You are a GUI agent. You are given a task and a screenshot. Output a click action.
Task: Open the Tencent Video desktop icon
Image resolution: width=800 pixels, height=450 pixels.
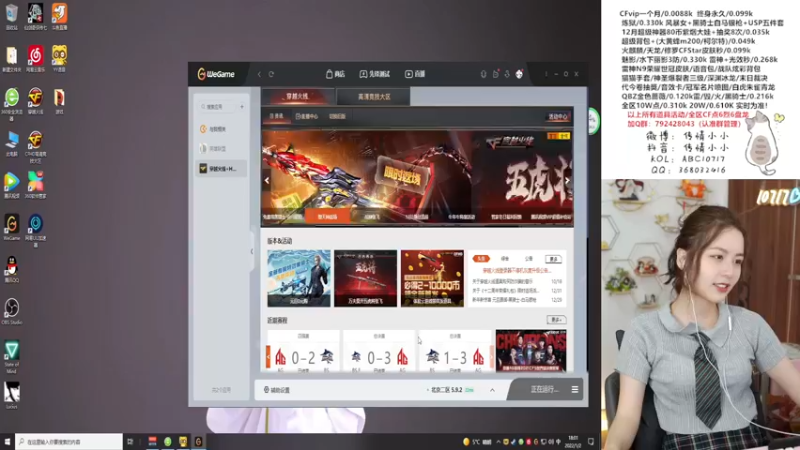[12, 185]
